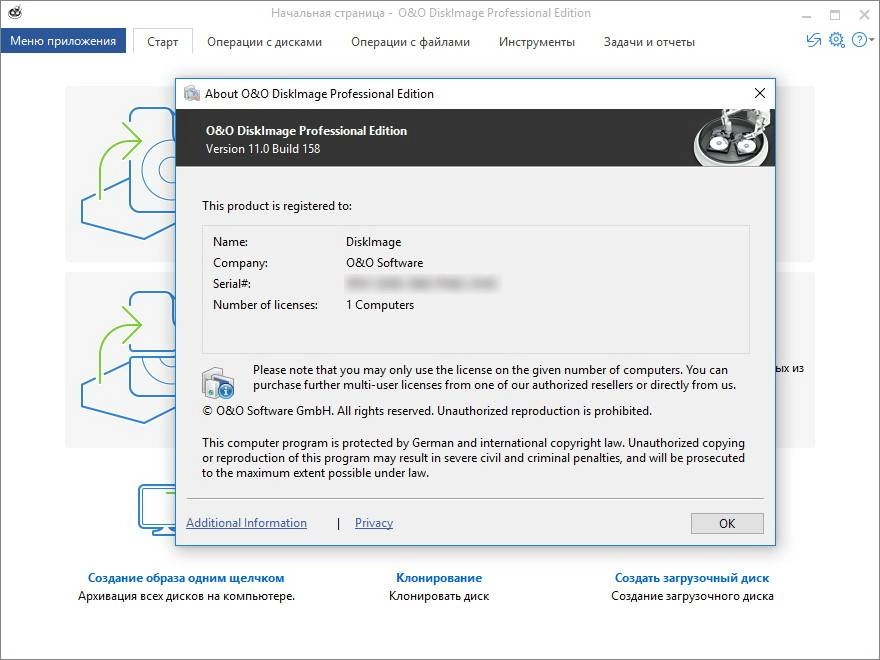Open the Меню приложения application menu

63,41
